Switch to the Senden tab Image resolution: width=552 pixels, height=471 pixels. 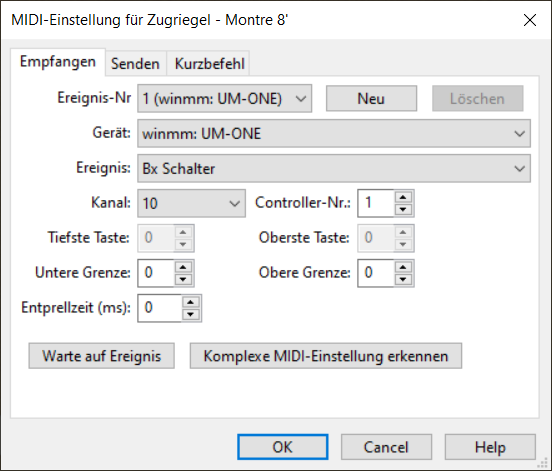click(x=136, y=64)
